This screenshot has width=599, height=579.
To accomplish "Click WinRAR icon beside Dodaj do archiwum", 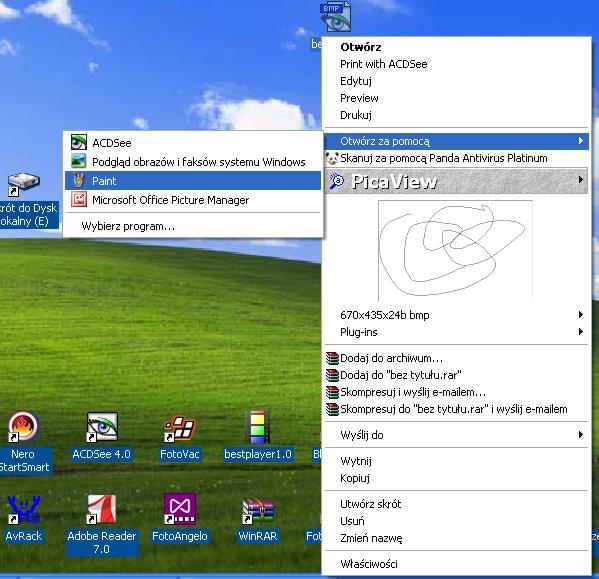I will pos(332,358).
